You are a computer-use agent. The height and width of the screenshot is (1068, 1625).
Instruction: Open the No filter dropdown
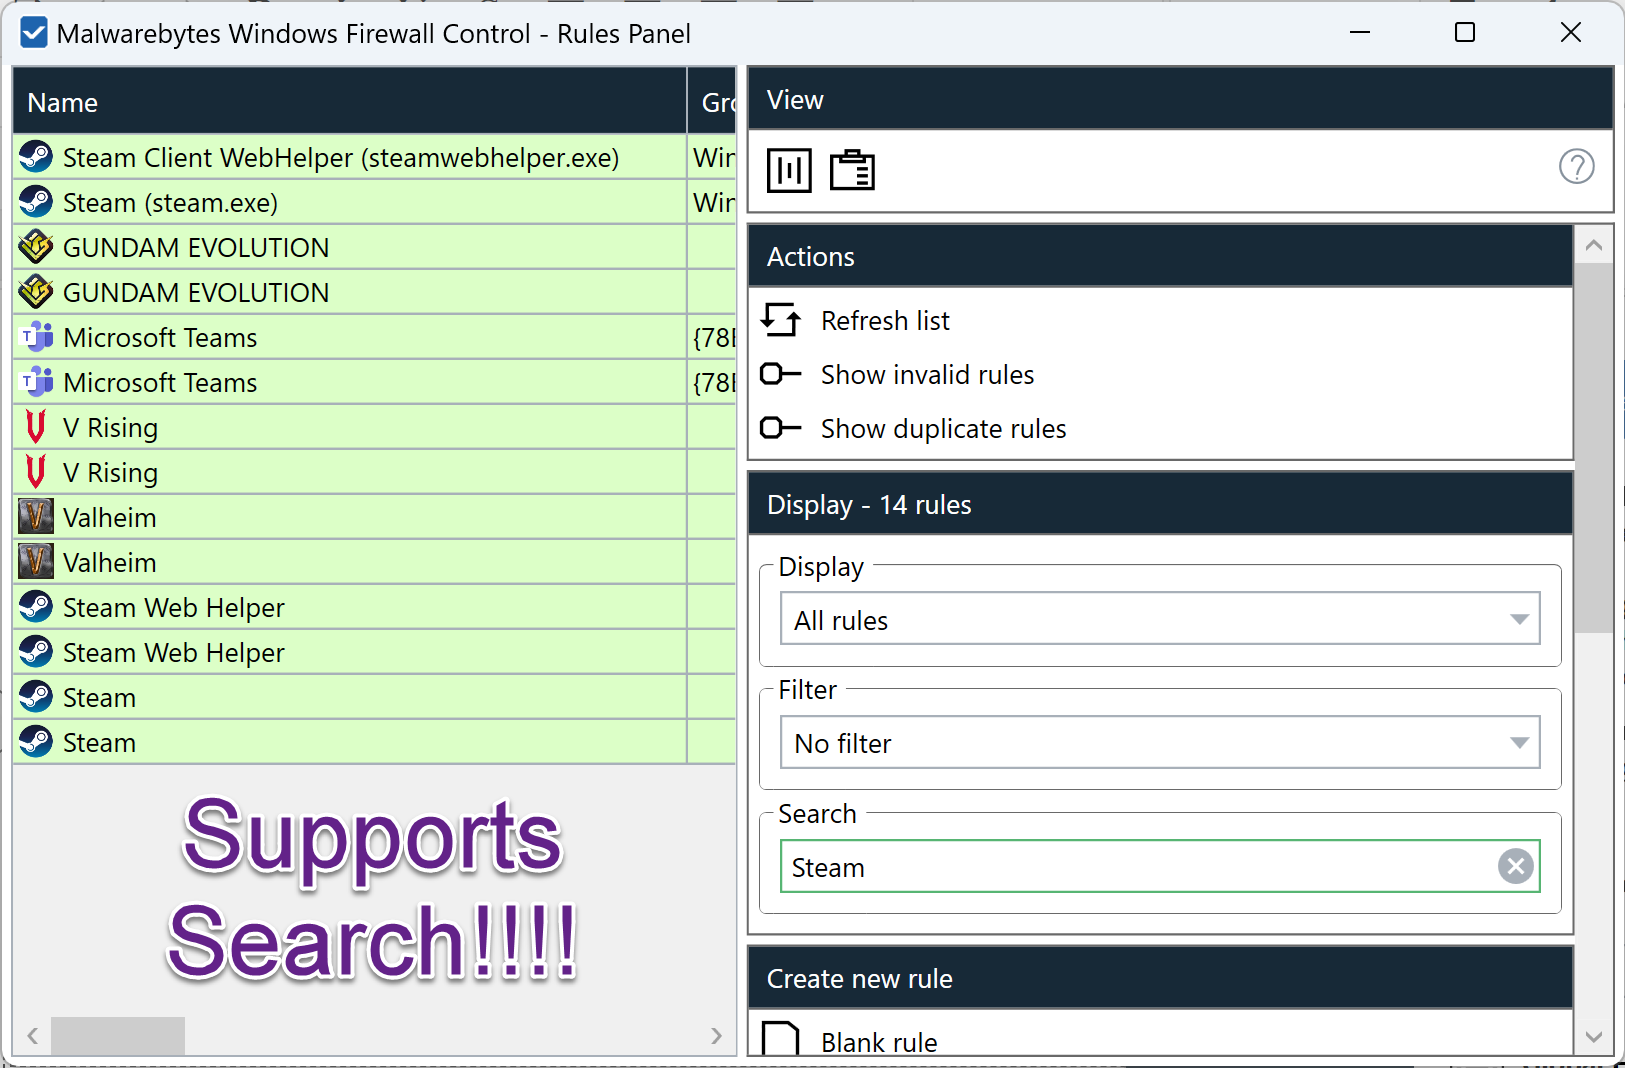1160,743
